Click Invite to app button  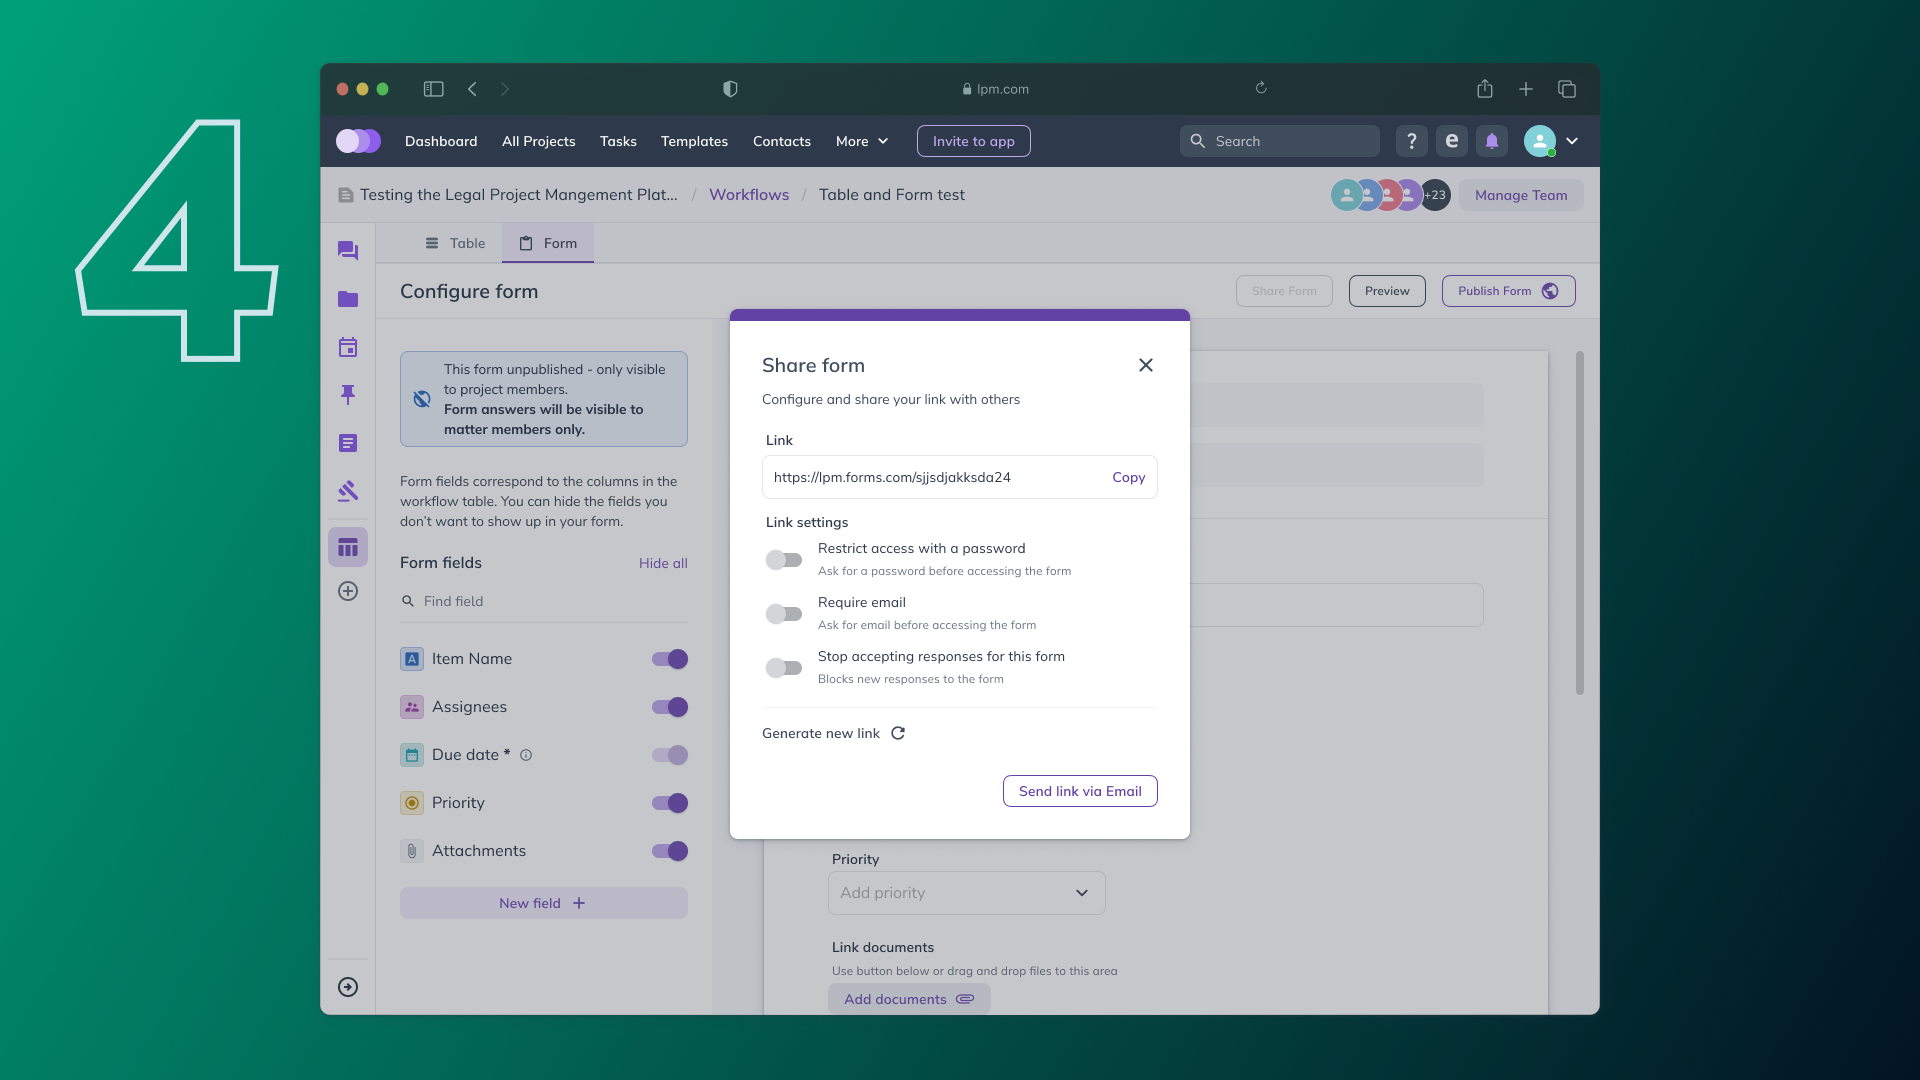pyautogui.click(x=974, y=141)
